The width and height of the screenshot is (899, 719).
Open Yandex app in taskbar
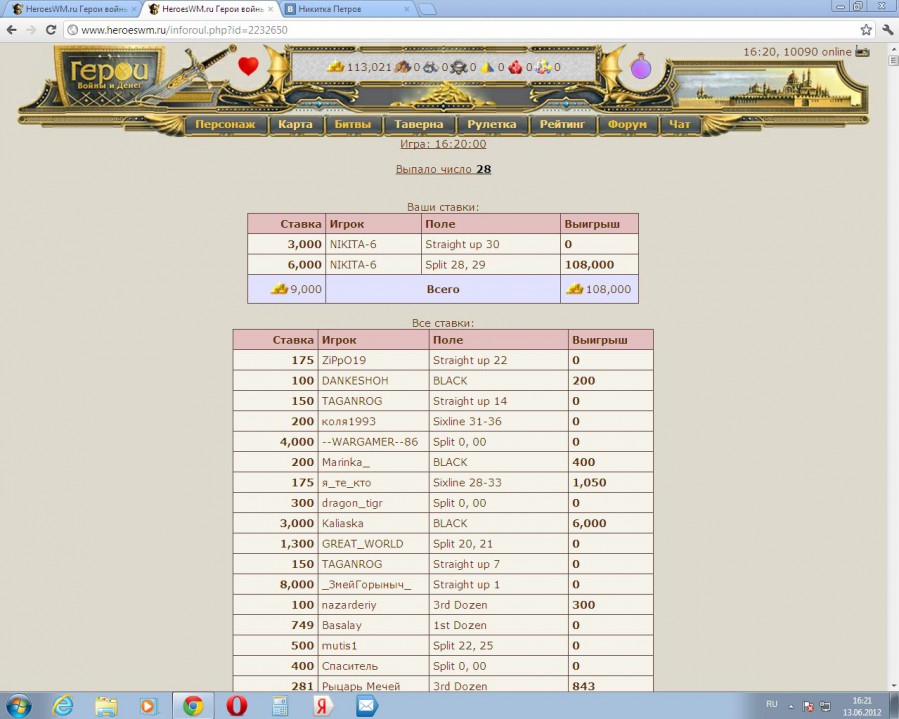323,705
